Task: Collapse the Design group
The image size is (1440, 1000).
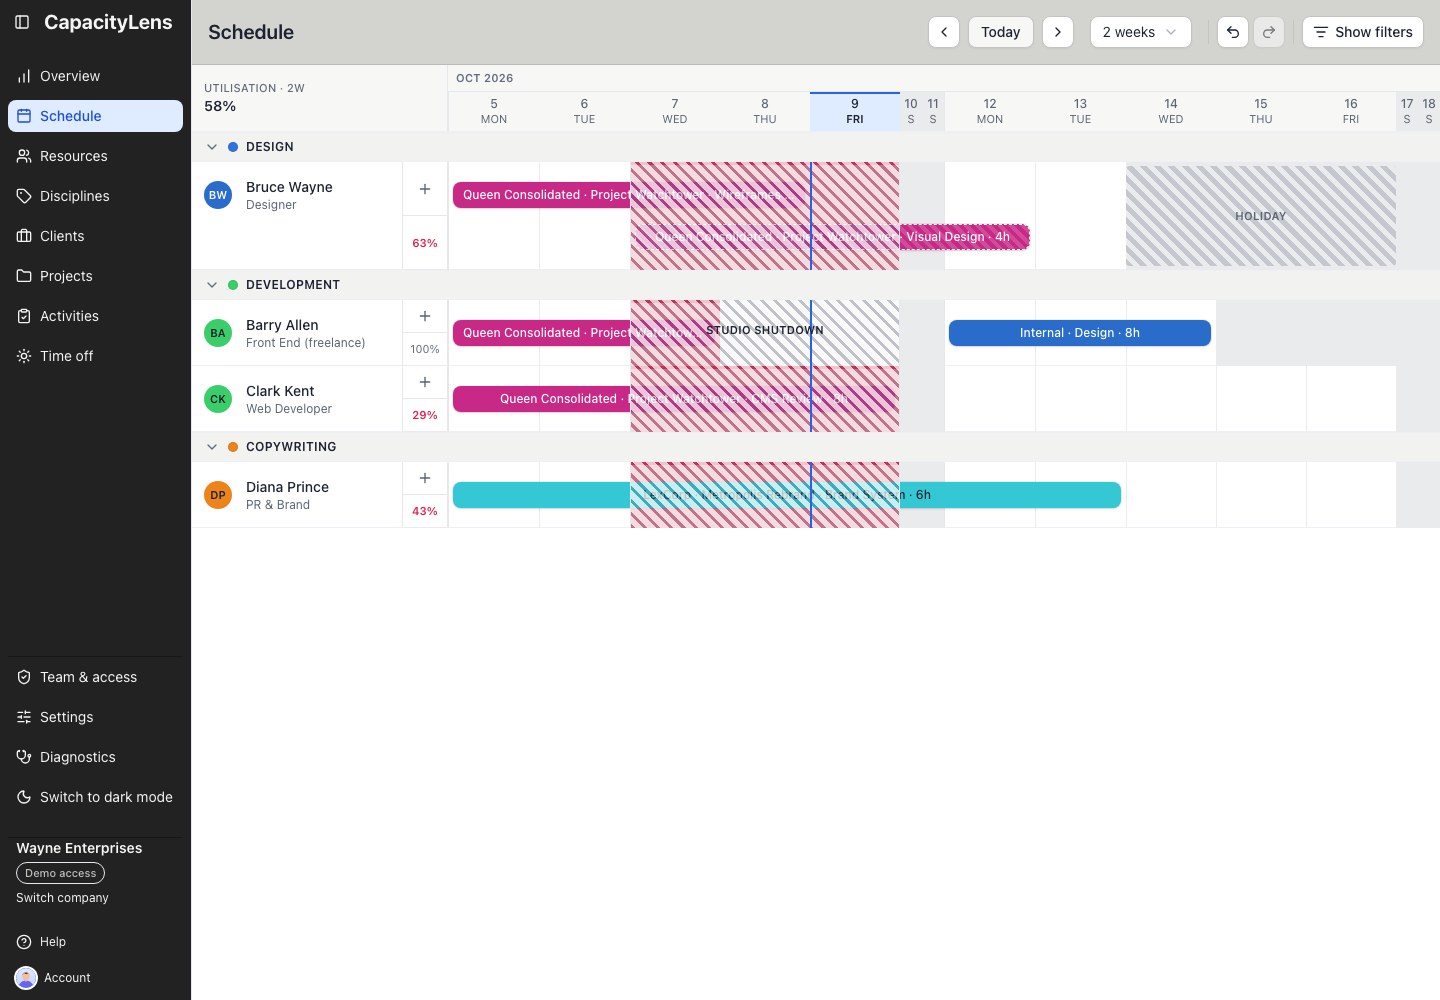Action: pos(212,147)
